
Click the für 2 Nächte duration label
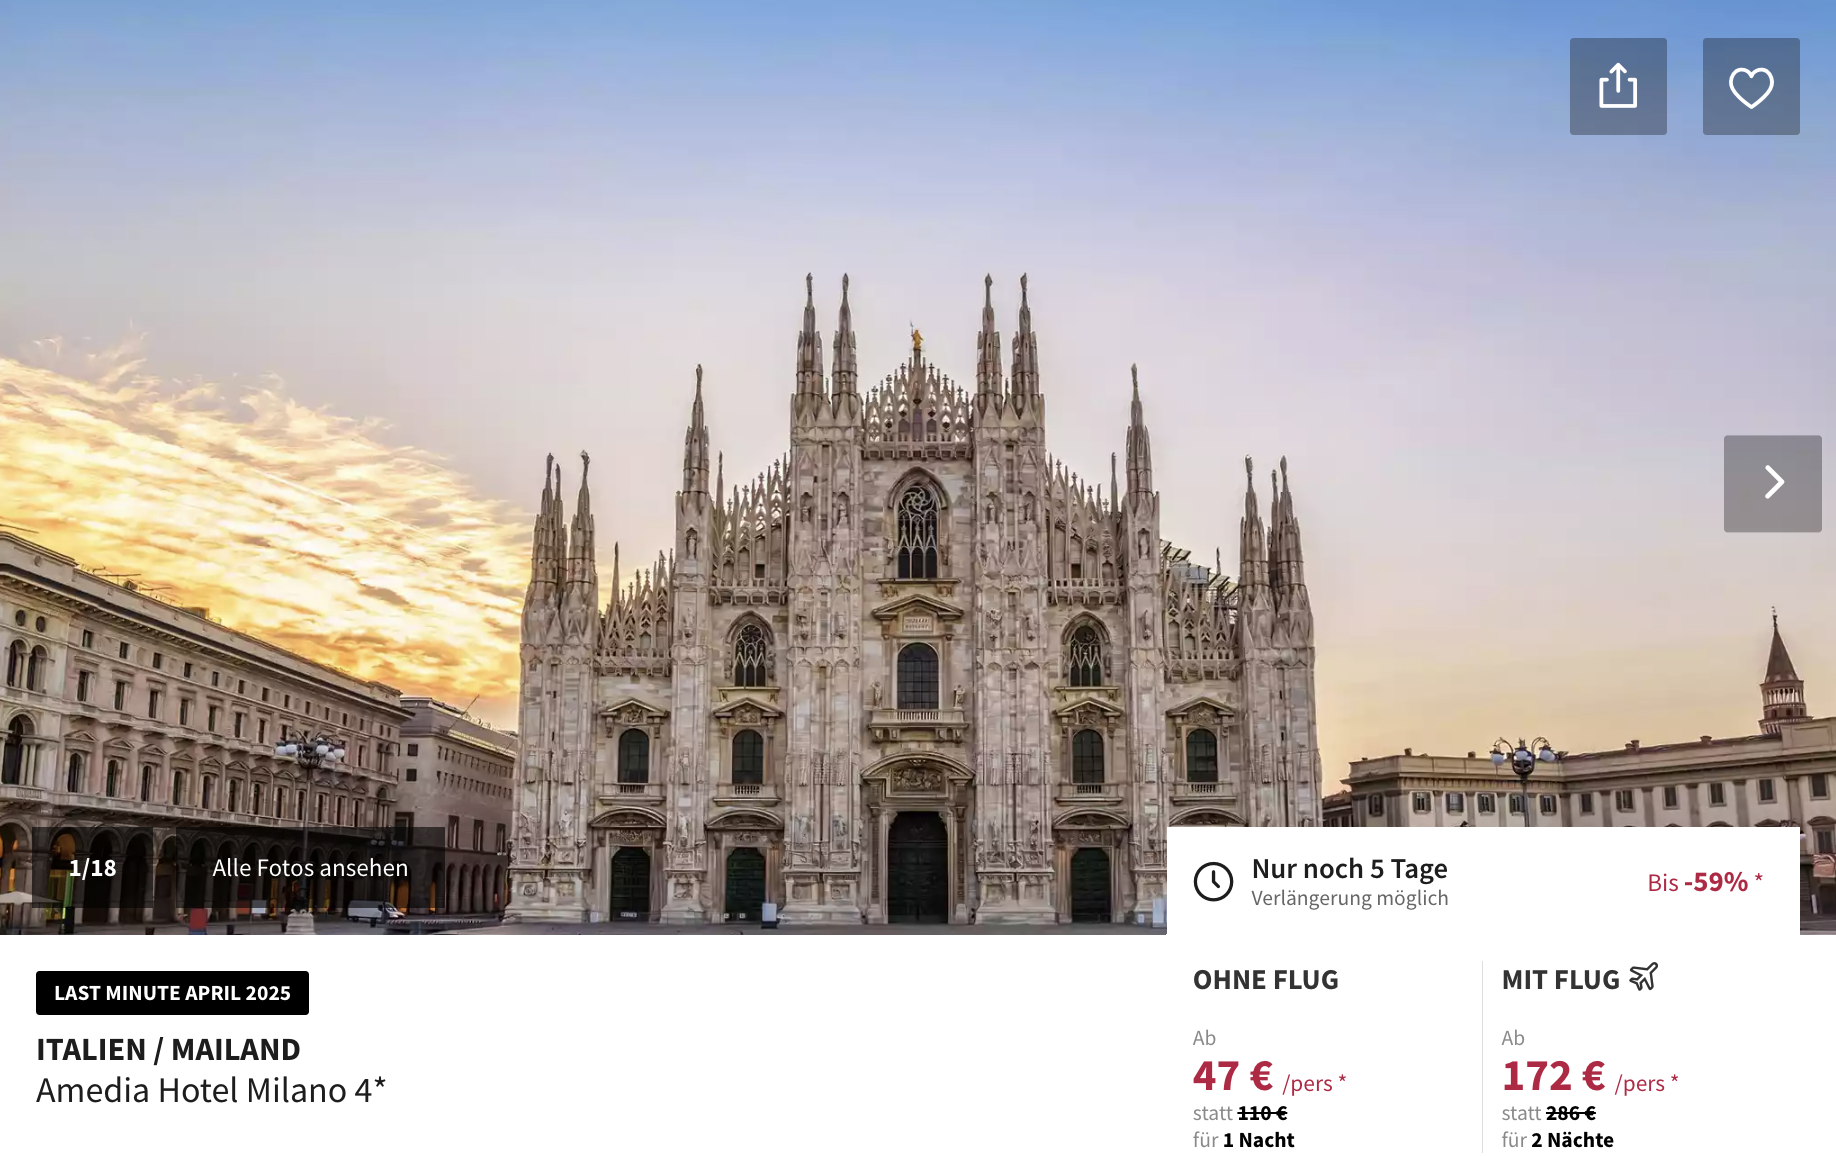click(x=1557, y=1140)
